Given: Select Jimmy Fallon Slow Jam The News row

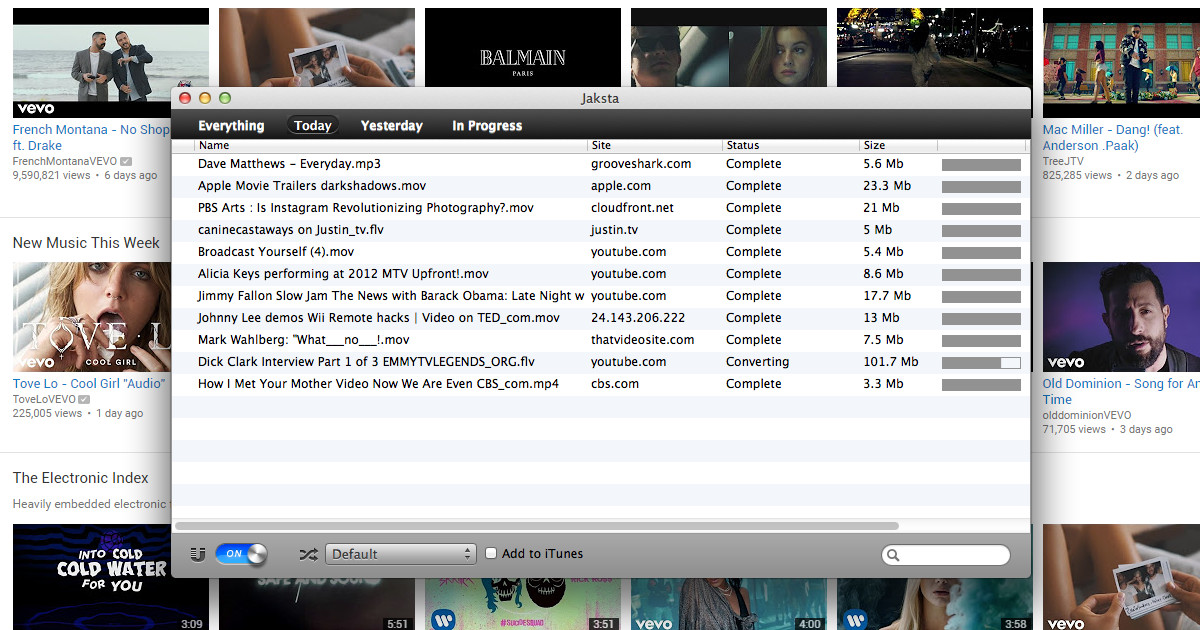Looking at the screenshot, I should [600, 296].
